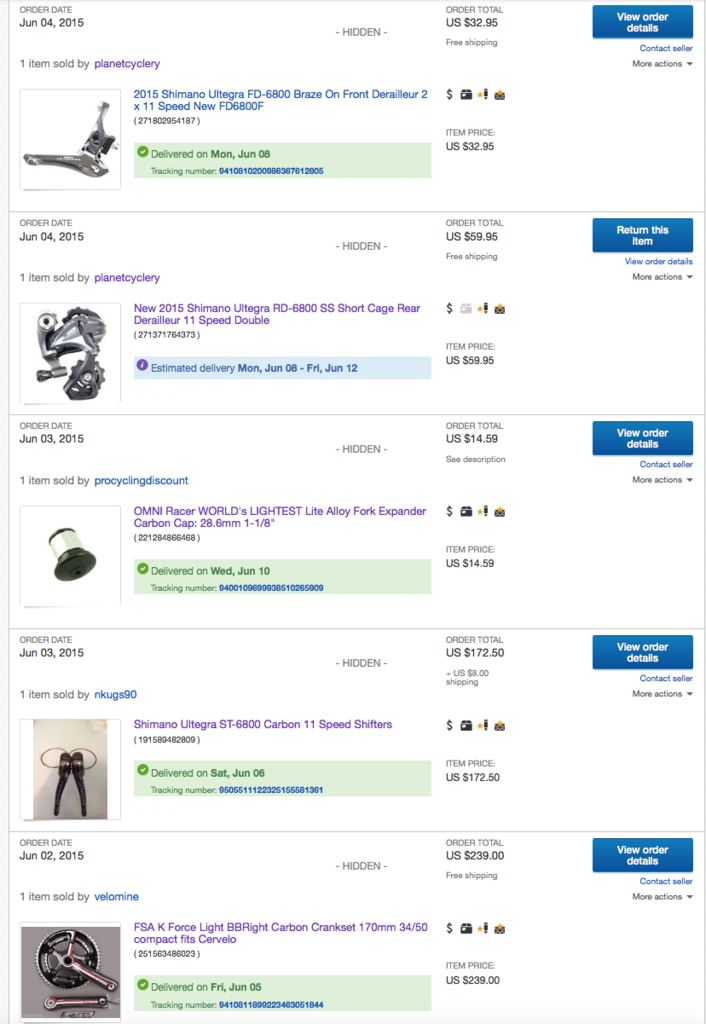706x1024 pixels.
Task: Click the purple estimated delivery info icon
Action: (142, 367)
